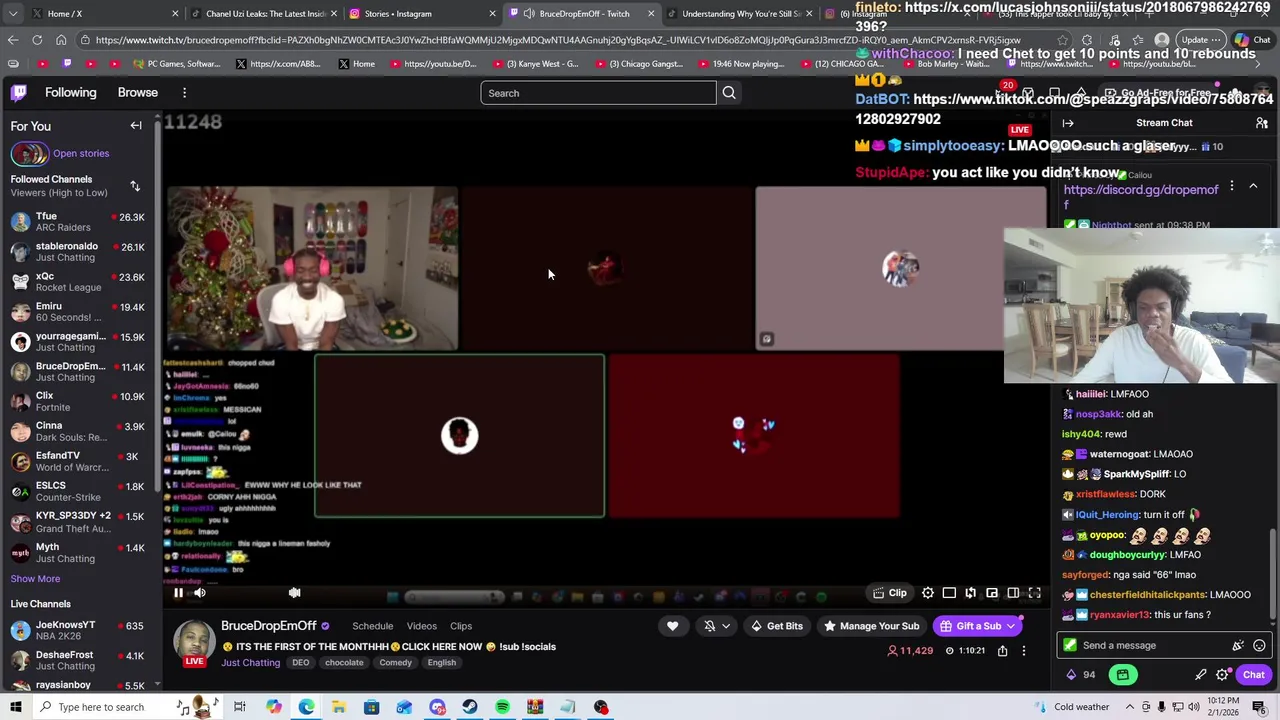Click the Twitch logo home icon
The height and width of the screenshot is (720, 1280).
pyautogui.click(x=19, y=93)
